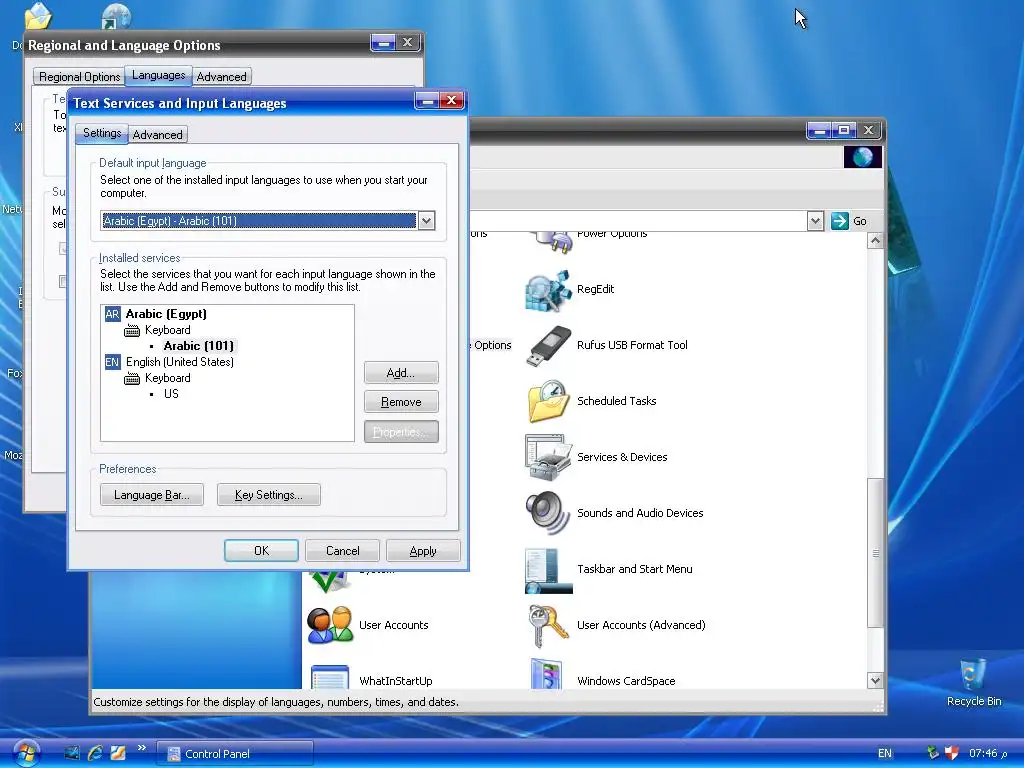The height and width of the screenshot is (768, 1024).
Task: Click the AR language badge in installed services
Action: point(112,314)
